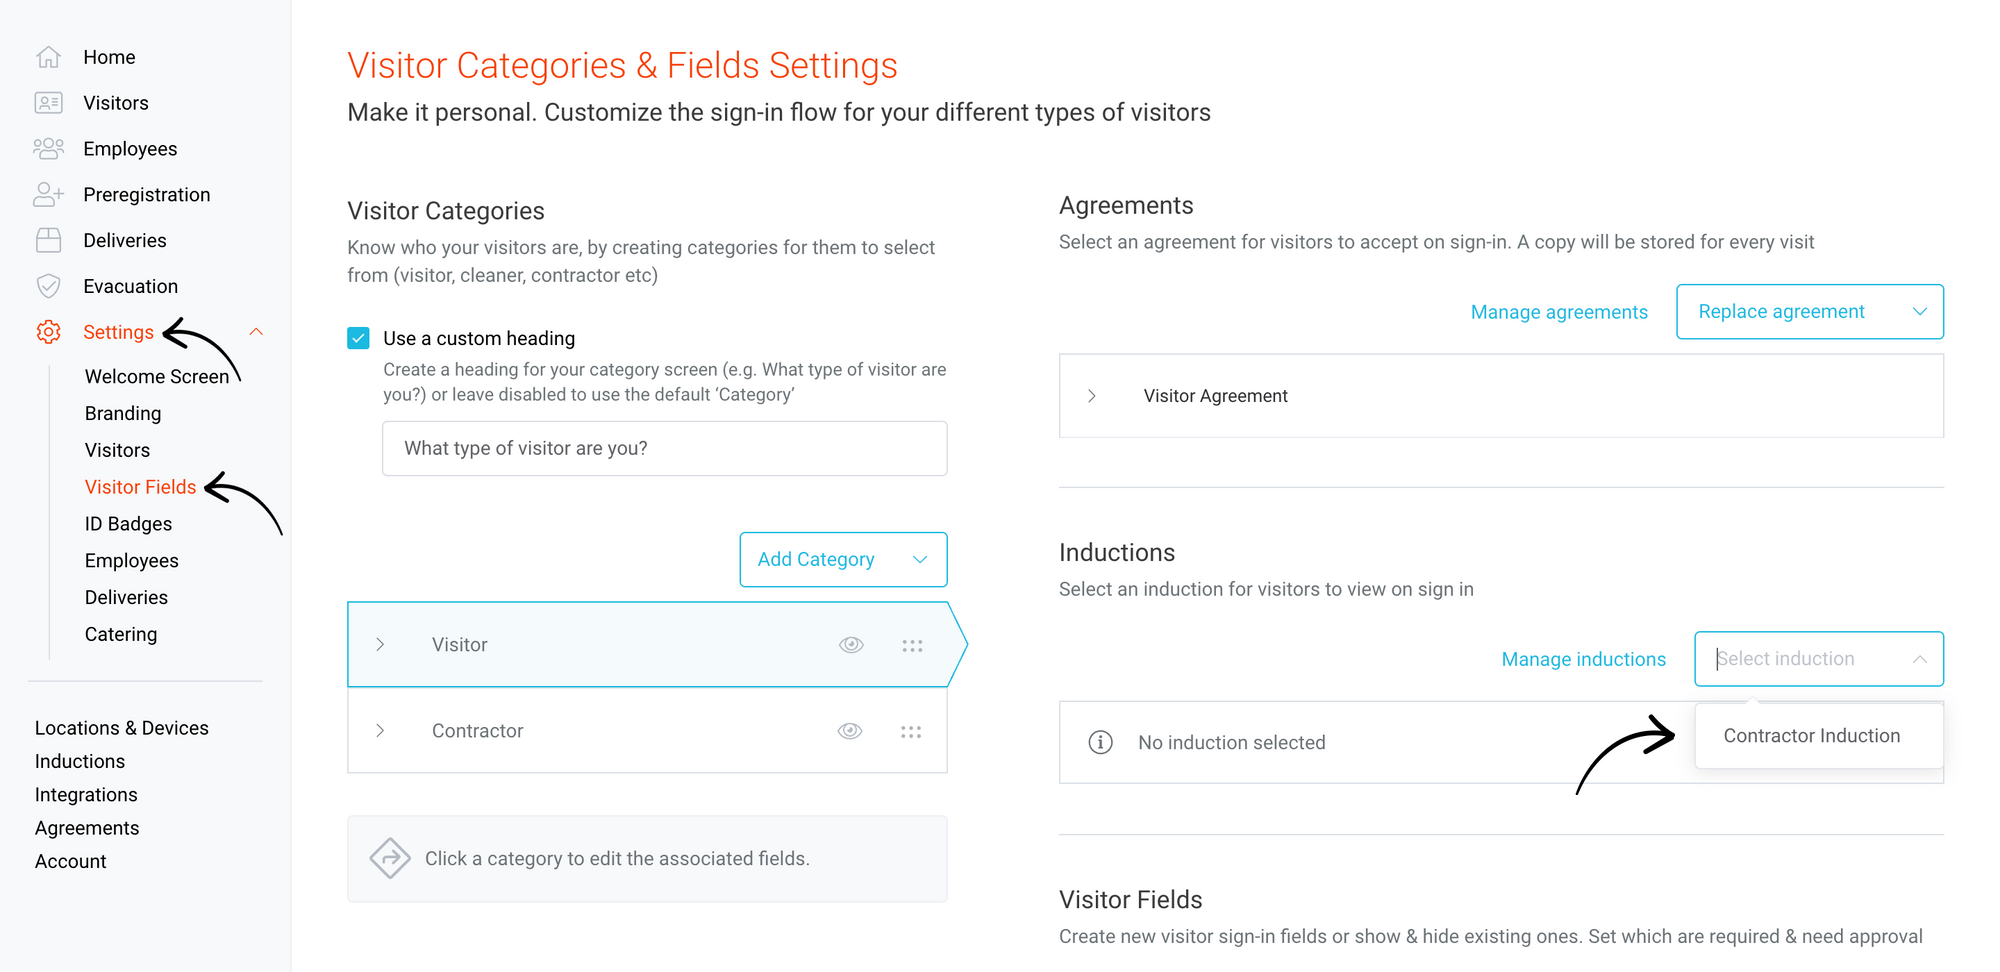Click the custom heading text field
Image resolution: width=2000 pixels, height=972 pixels.
point(664,449)
